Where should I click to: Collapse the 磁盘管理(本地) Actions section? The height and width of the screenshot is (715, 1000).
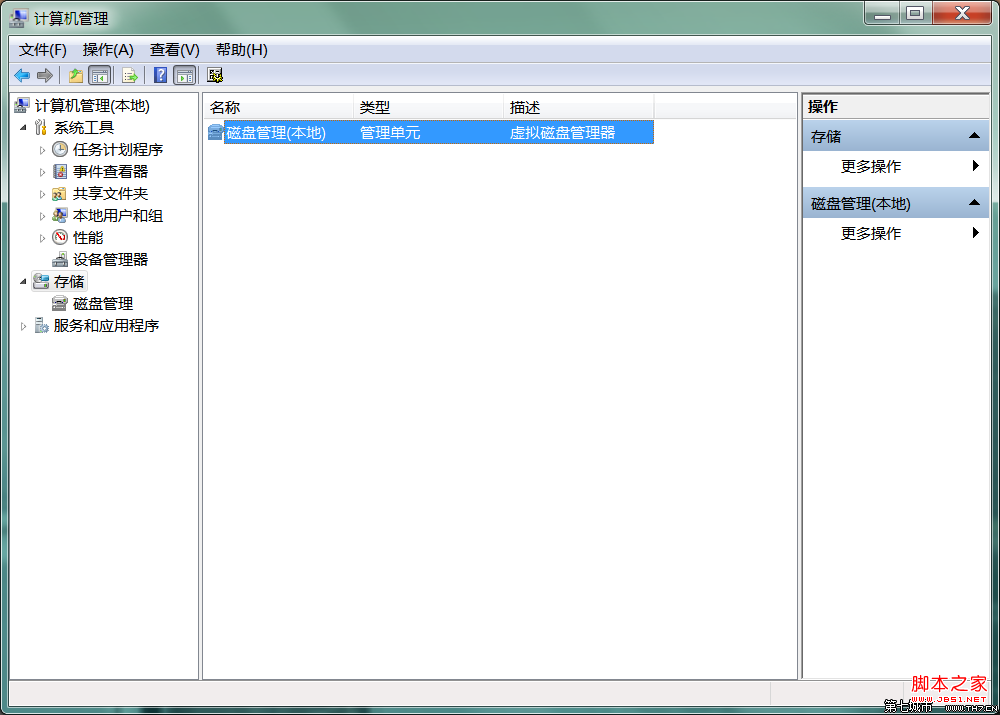pos(974,202)
